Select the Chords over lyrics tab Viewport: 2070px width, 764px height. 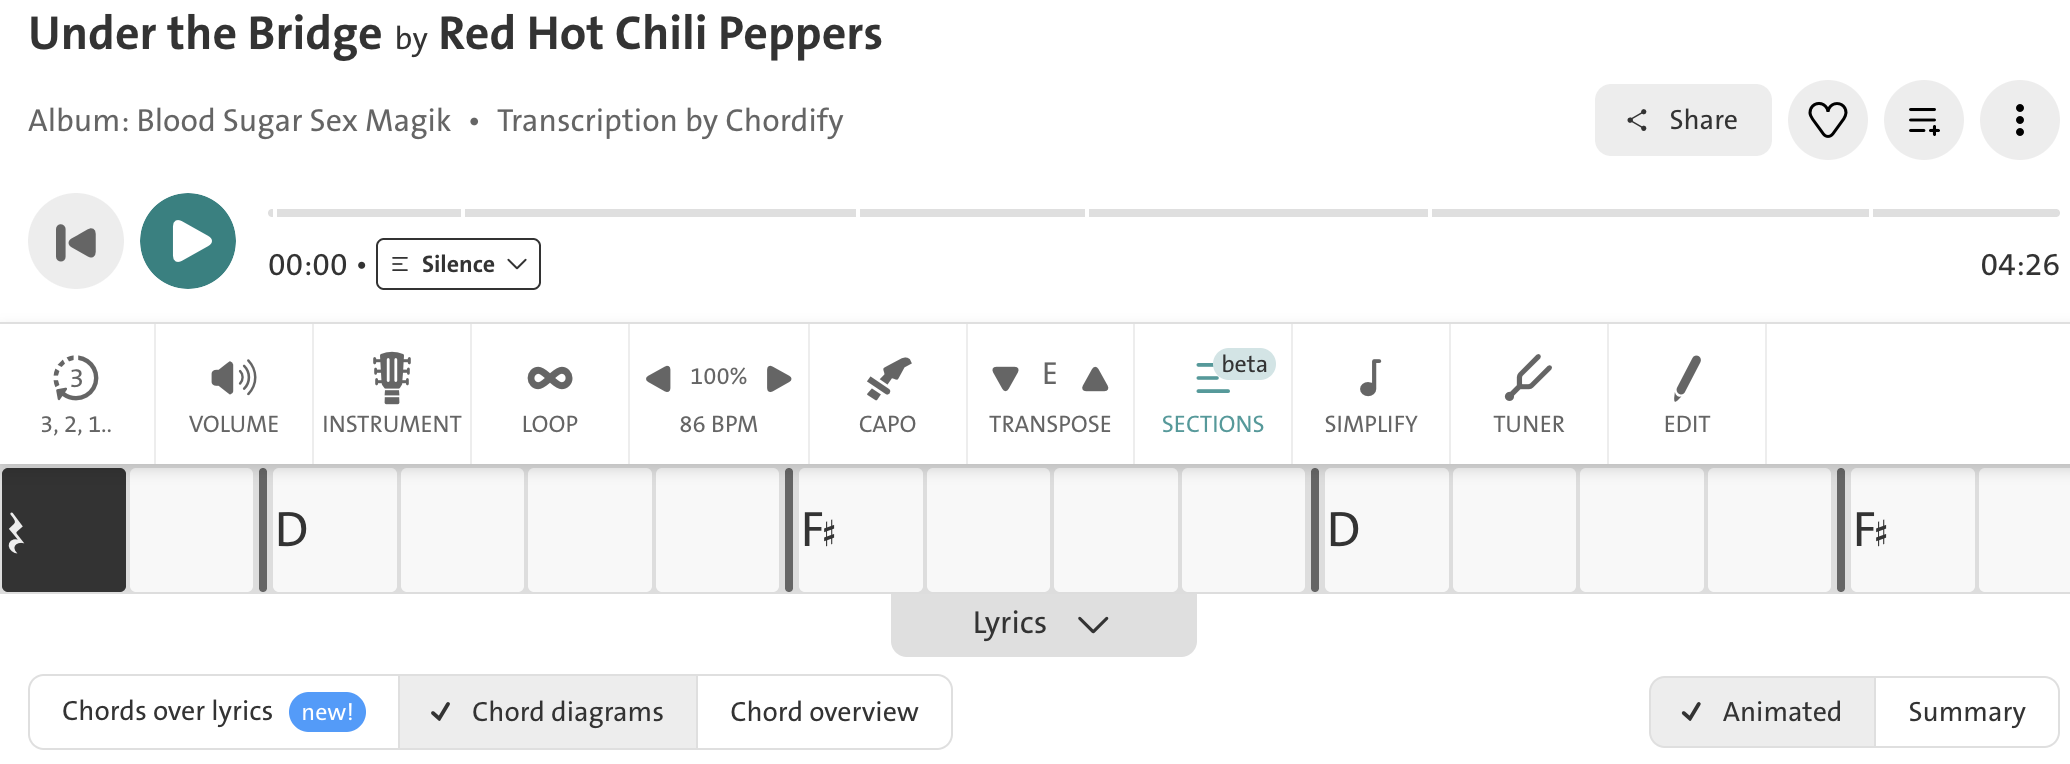[x=214, y=712]
